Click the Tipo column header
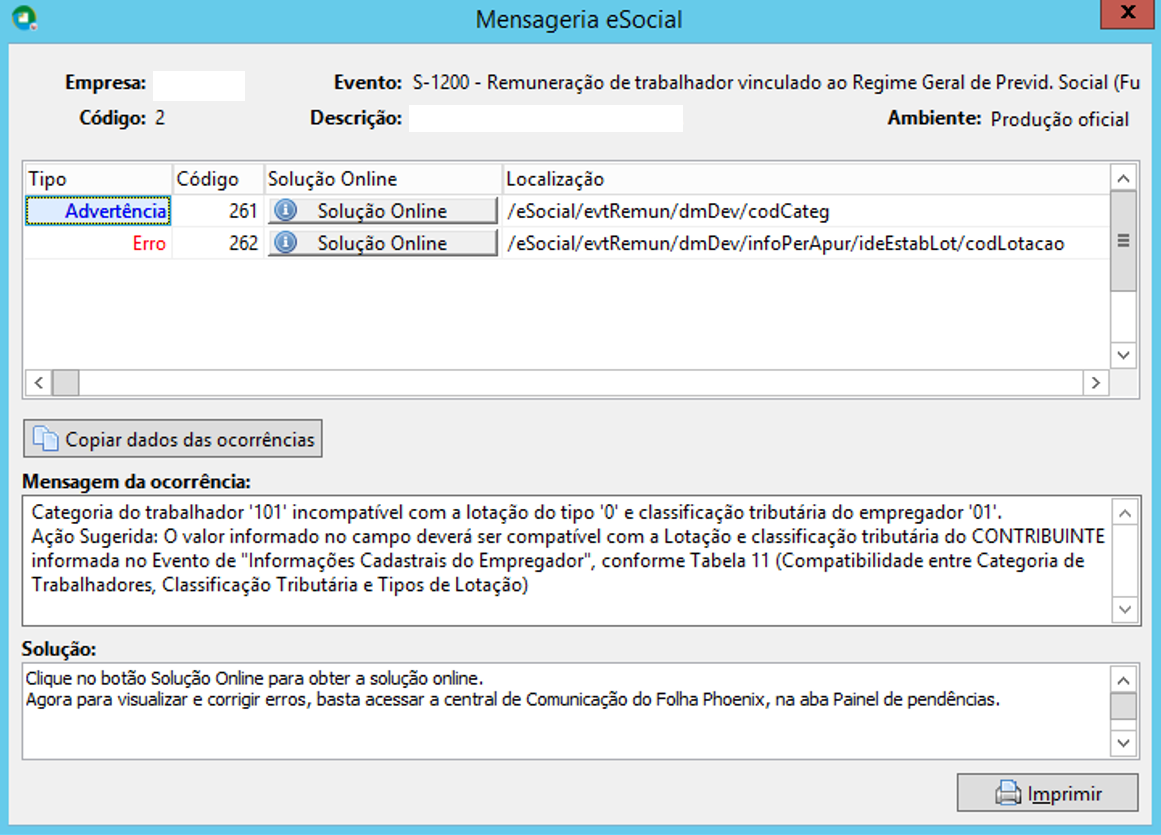The image size is (1161, 835). (98, 179)
